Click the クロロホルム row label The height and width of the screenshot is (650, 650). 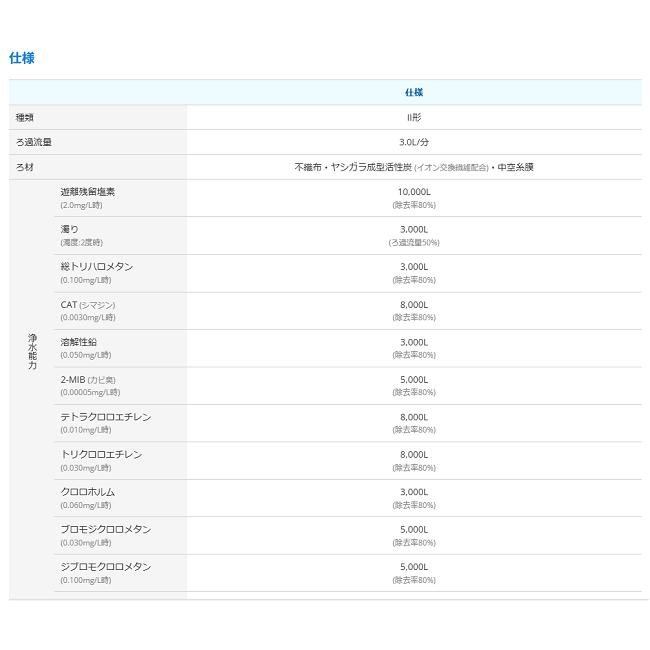87,492
